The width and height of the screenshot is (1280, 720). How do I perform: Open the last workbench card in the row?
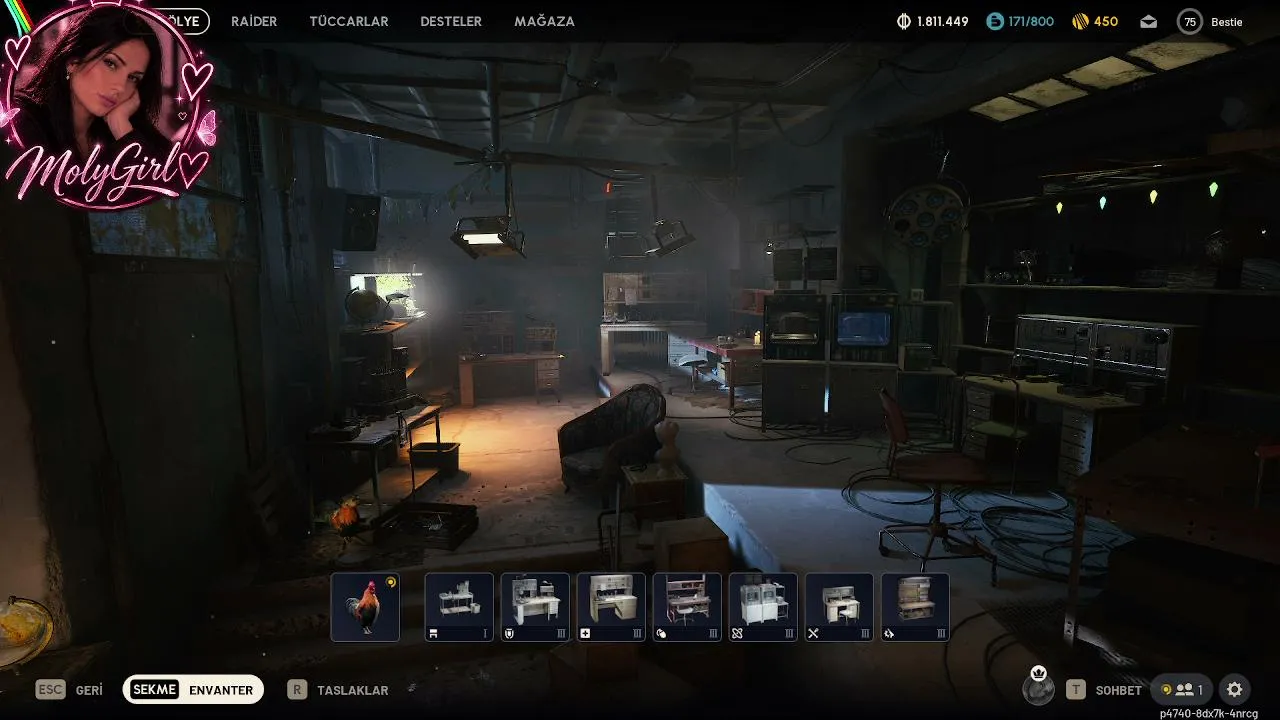click(915, 607)
